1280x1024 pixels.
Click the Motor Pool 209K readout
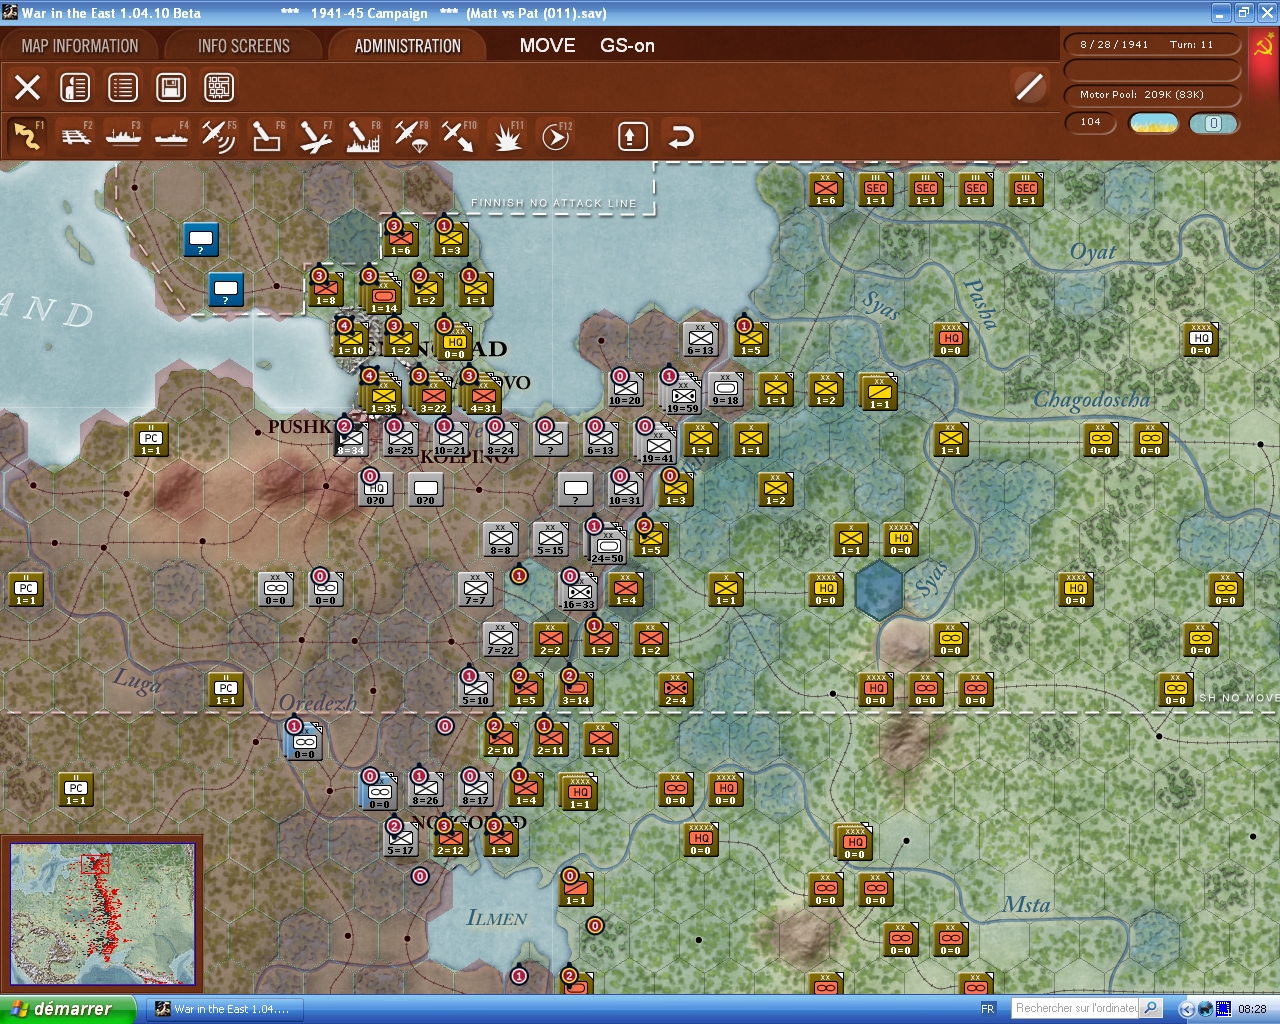click(1152, 95)
